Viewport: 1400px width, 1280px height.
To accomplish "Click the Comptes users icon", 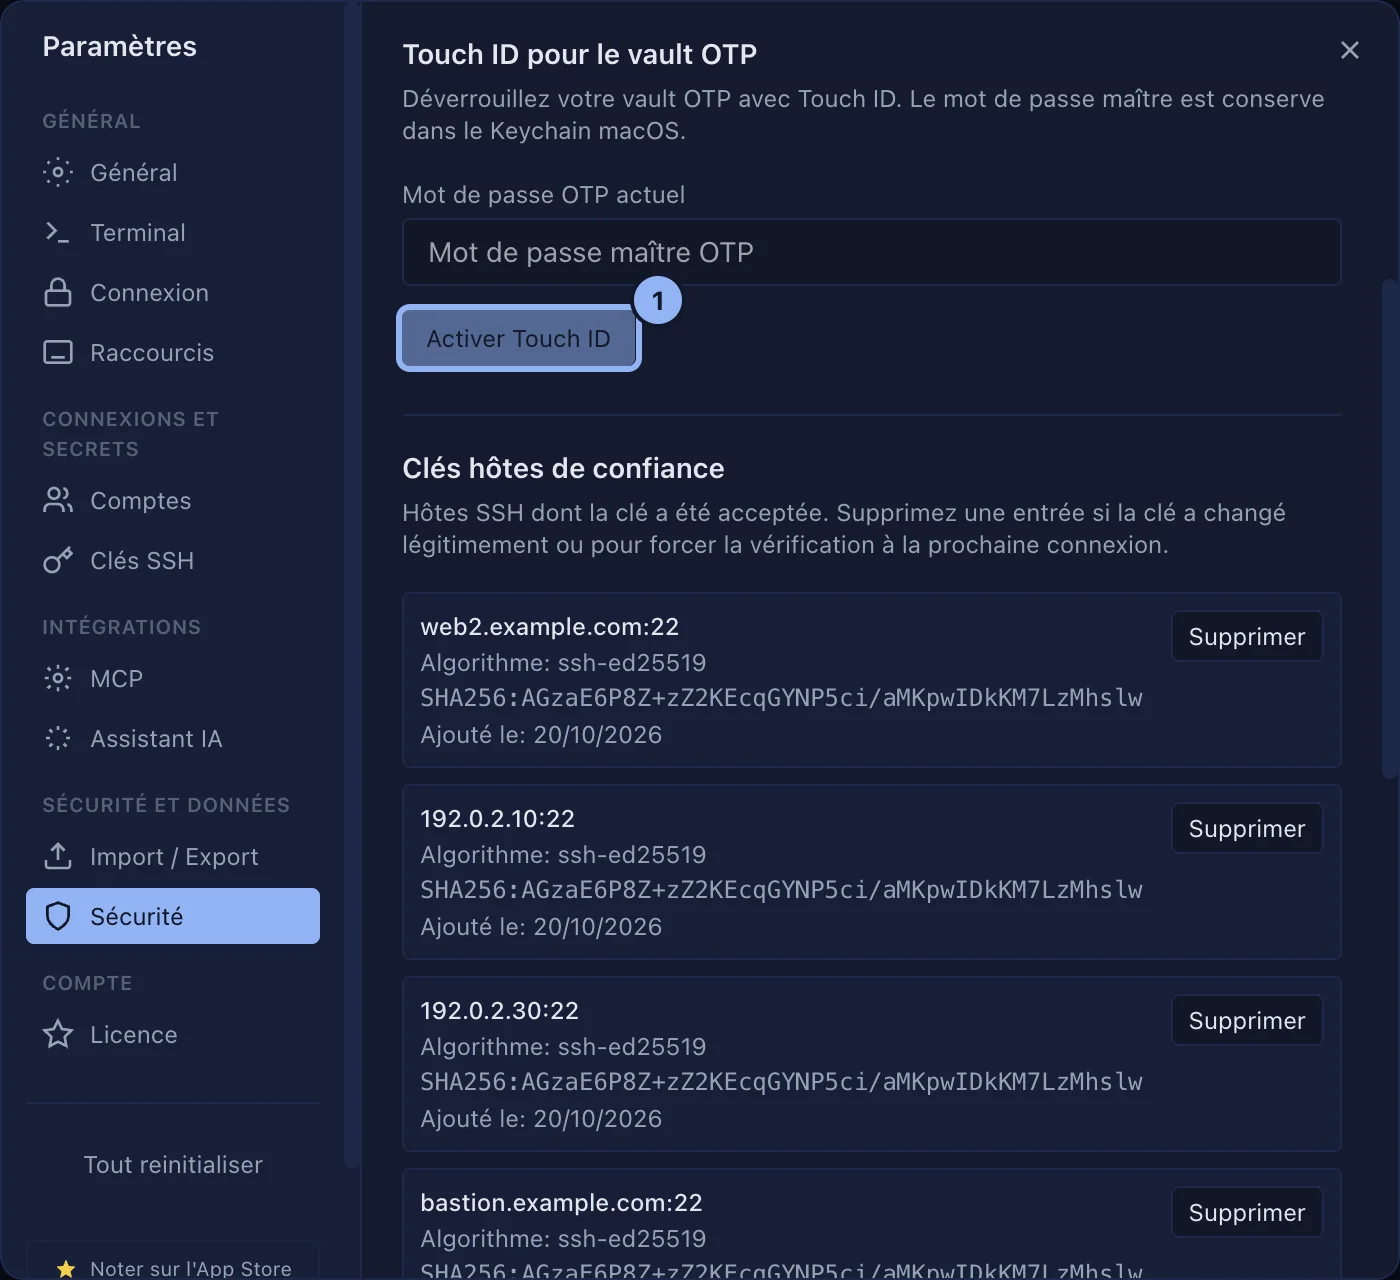I will tap(58, 500).
